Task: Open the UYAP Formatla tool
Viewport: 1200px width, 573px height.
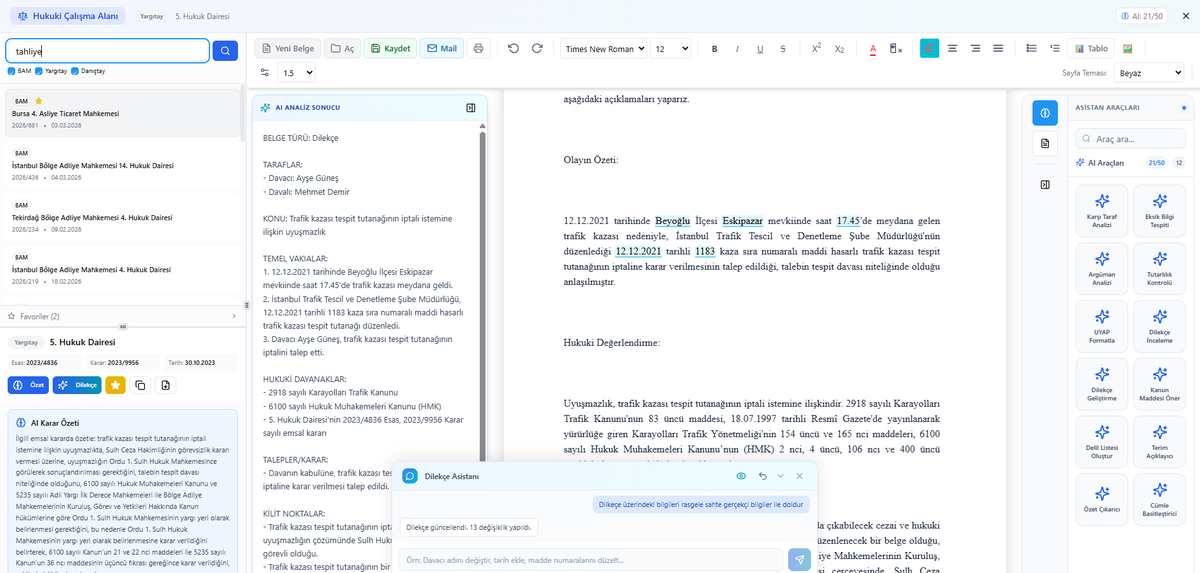Action: pyautogui.click(x=1100, y=326)
